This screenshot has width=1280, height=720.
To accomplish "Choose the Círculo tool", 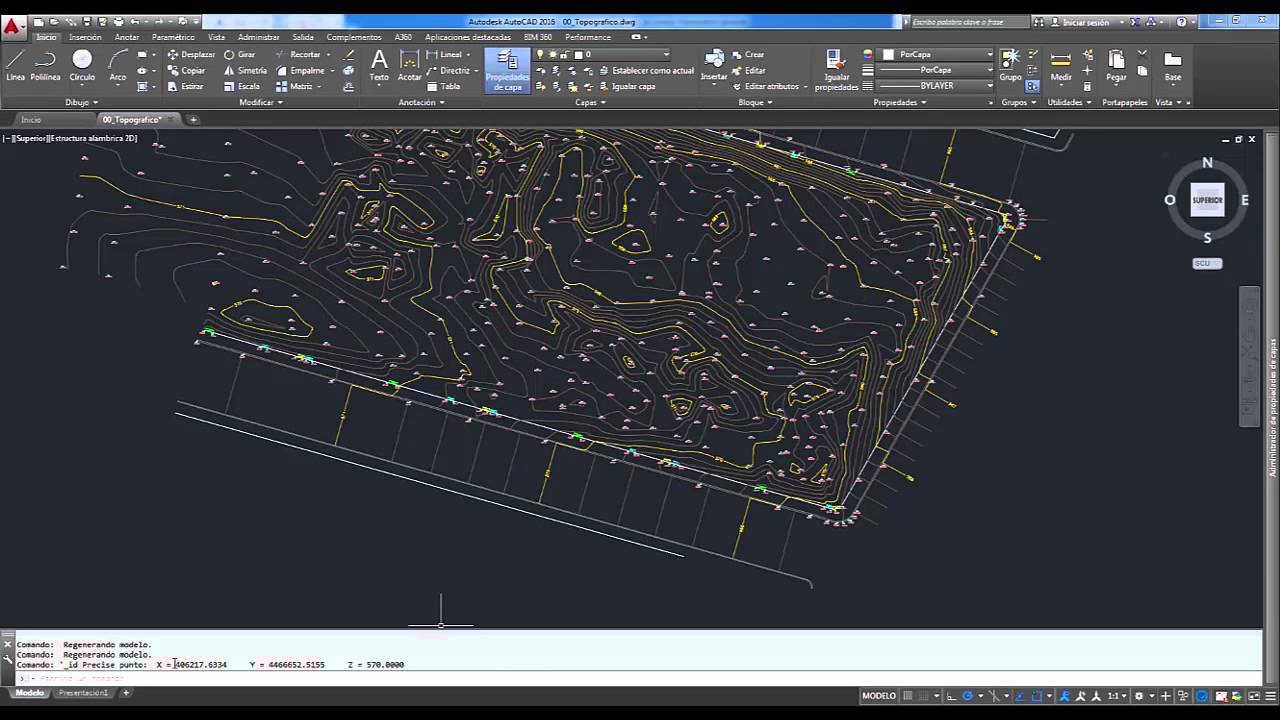I will (x=82, y=65).
